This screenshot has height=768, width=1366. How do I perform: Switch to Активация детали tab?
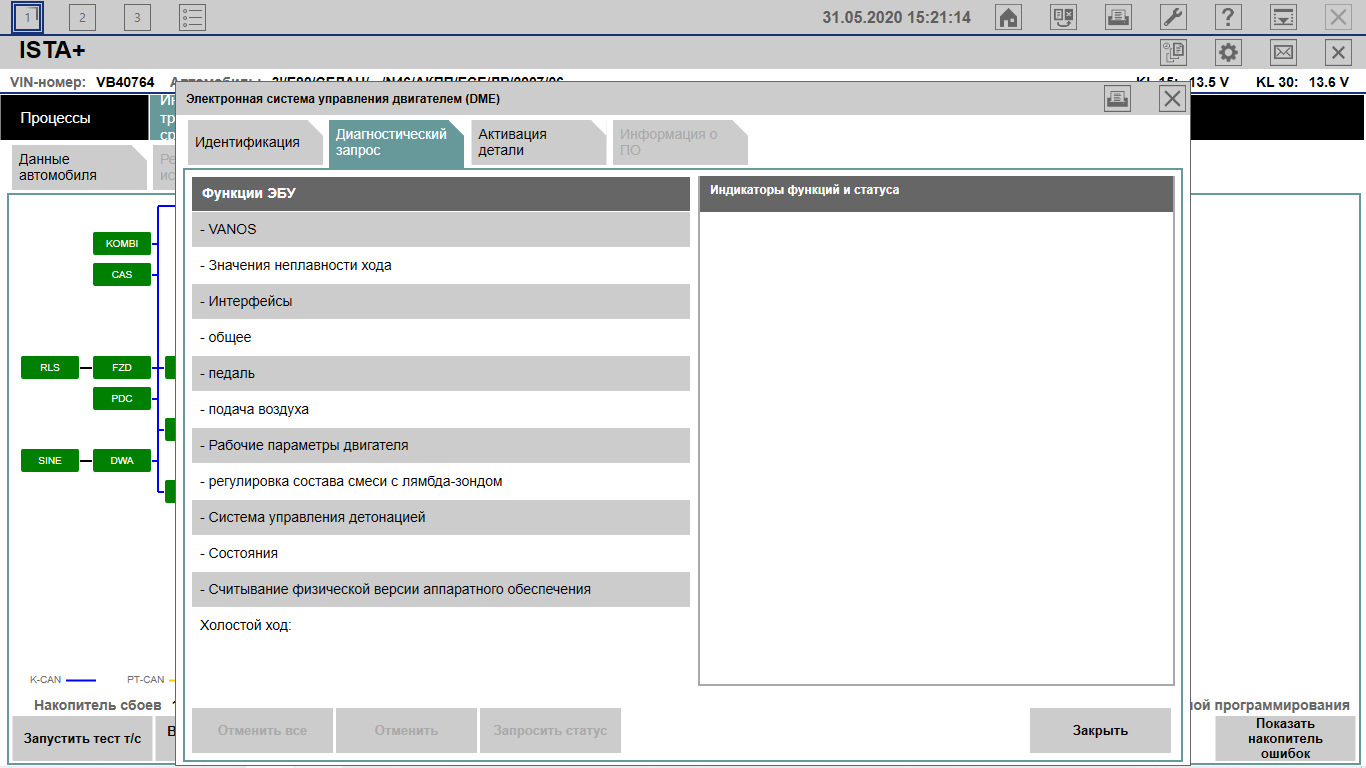coord(538,142)
